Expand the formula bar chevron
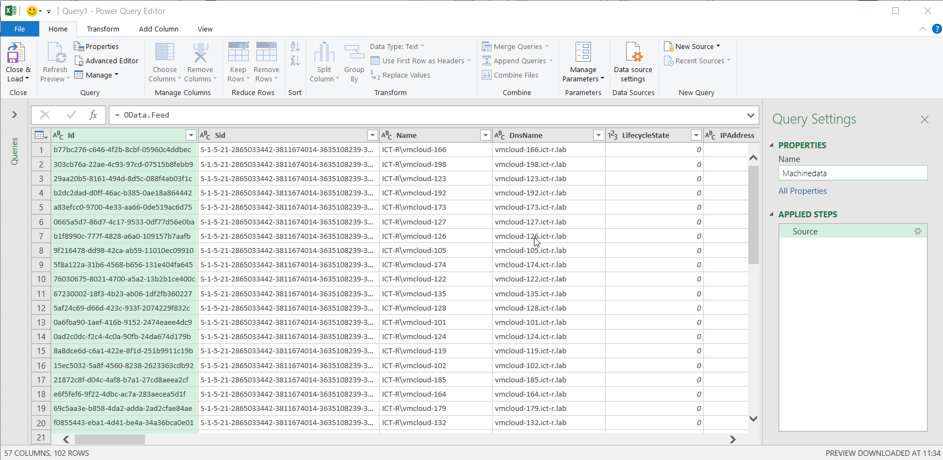Screen dimensions: 943x460 [x=751, y=115]
